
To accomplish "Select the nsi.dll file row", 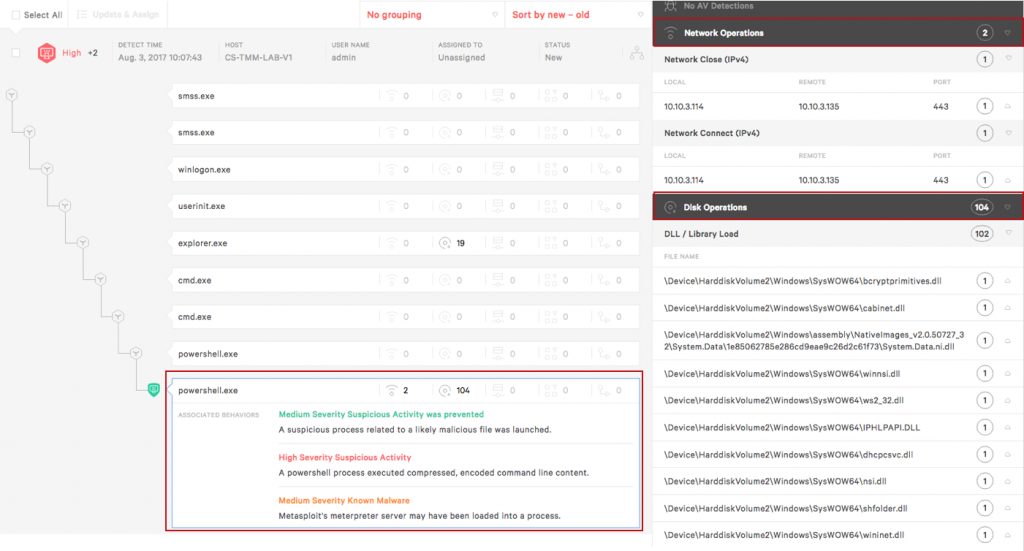I will click(x=838, y=482).
